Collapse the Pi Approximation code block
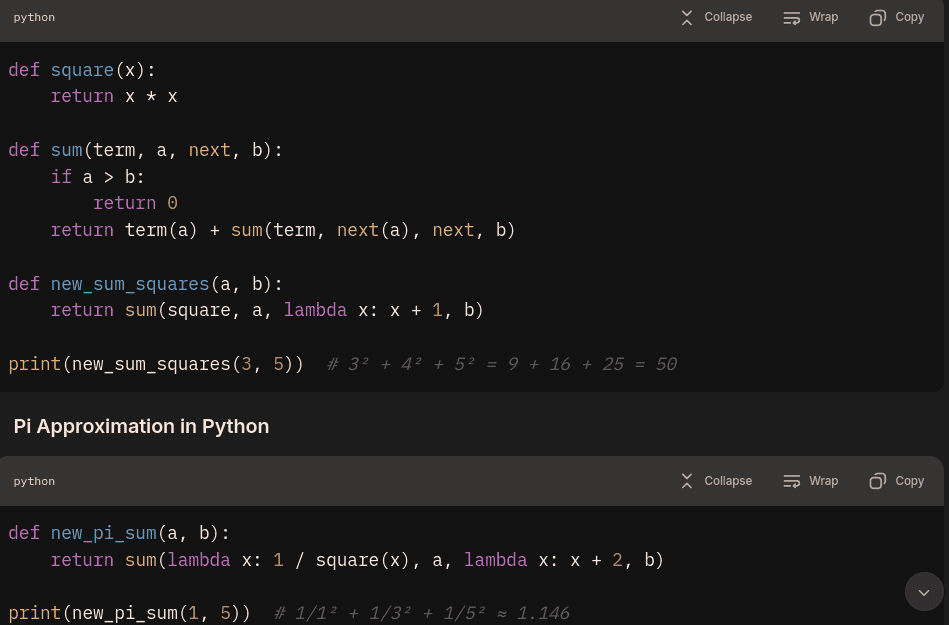This screenshot has width=949, height=625. tap(716, 481)
